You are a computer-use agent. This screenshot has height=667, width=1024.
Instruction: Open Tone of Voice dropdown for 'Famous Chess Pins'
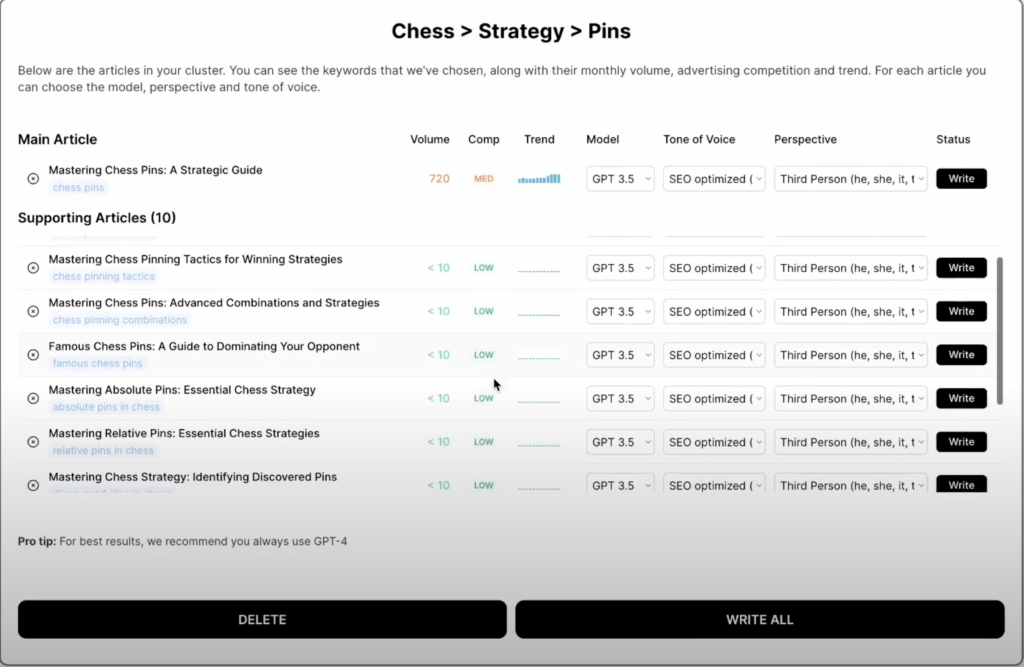714,355
